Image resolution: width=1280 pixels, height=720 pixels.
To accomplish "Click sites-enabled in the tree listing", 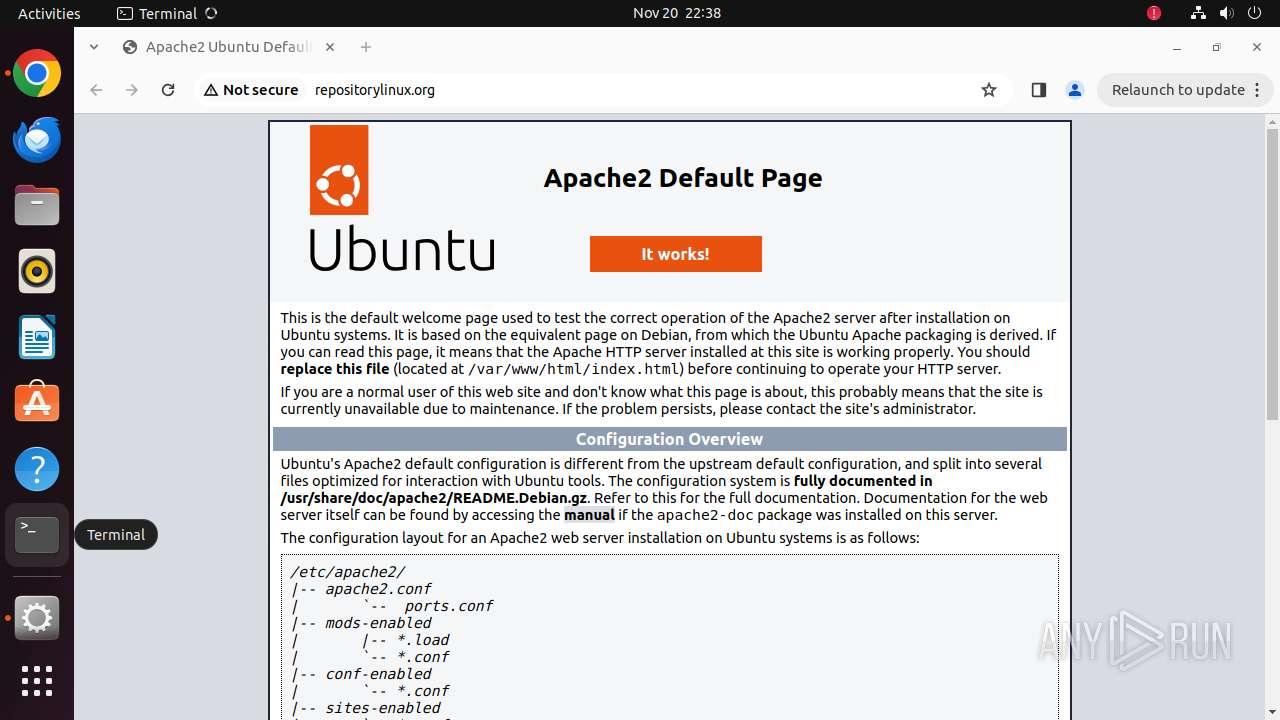I will pyautogui.click(x=382, y=708).
